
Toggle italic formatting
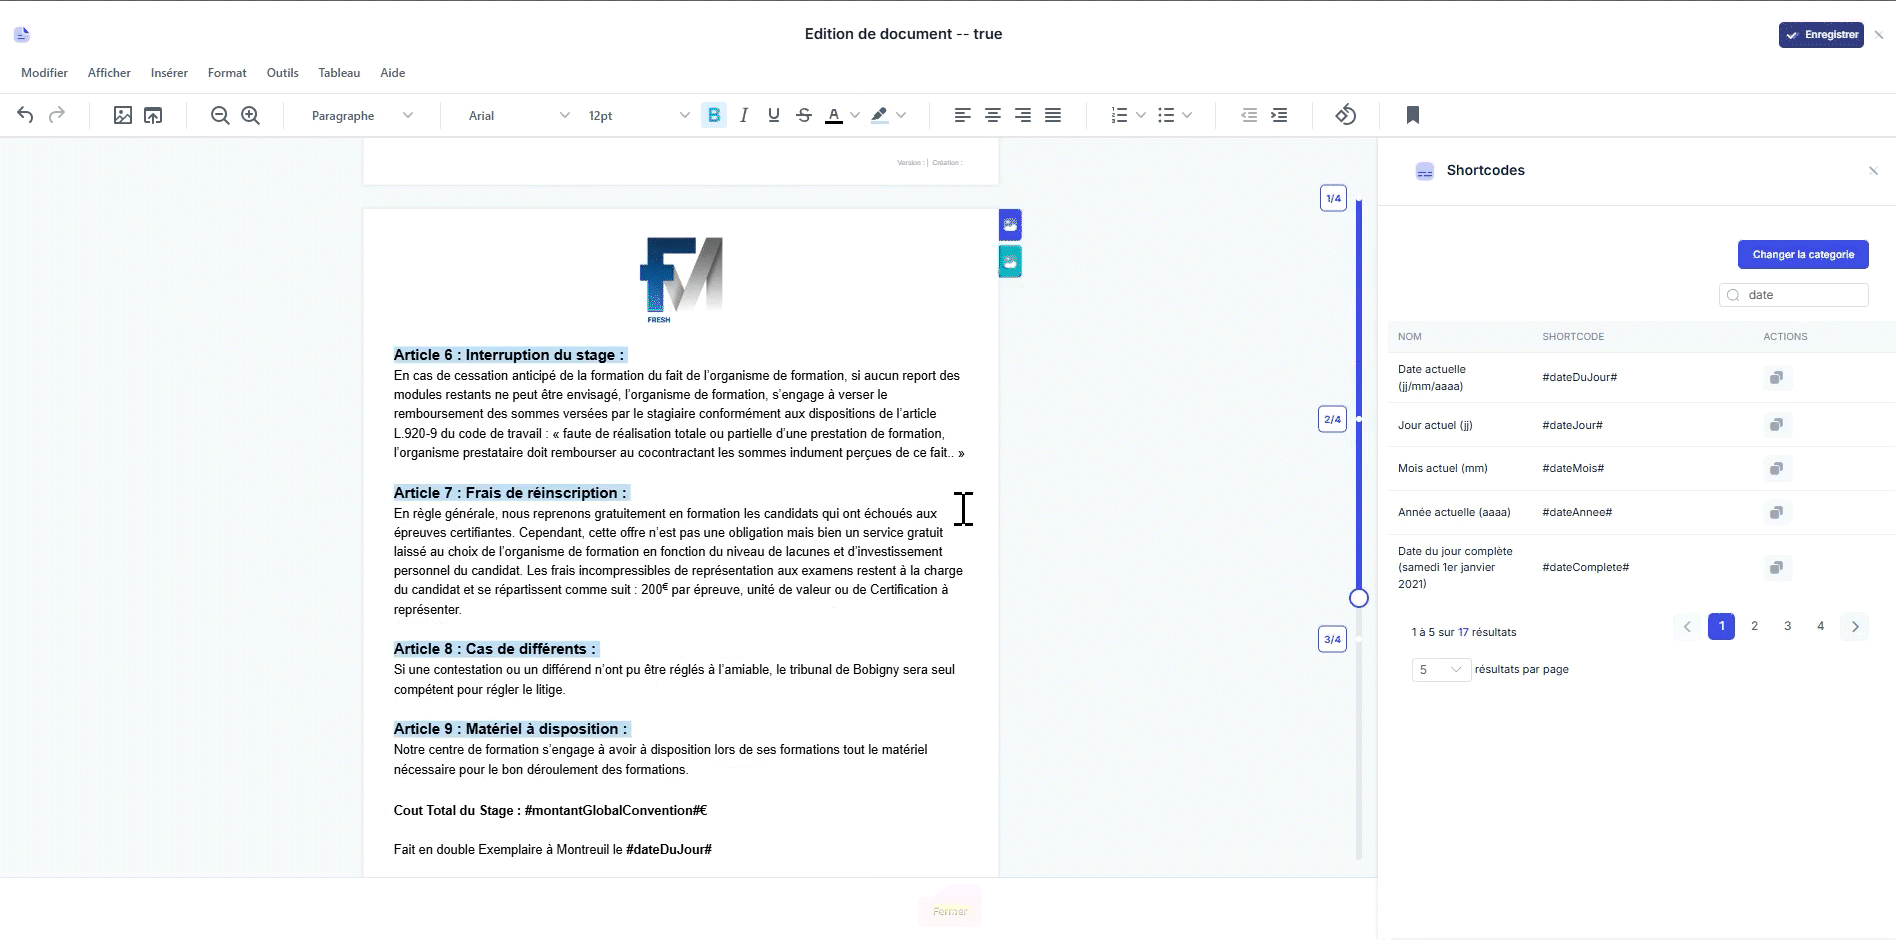744,115
